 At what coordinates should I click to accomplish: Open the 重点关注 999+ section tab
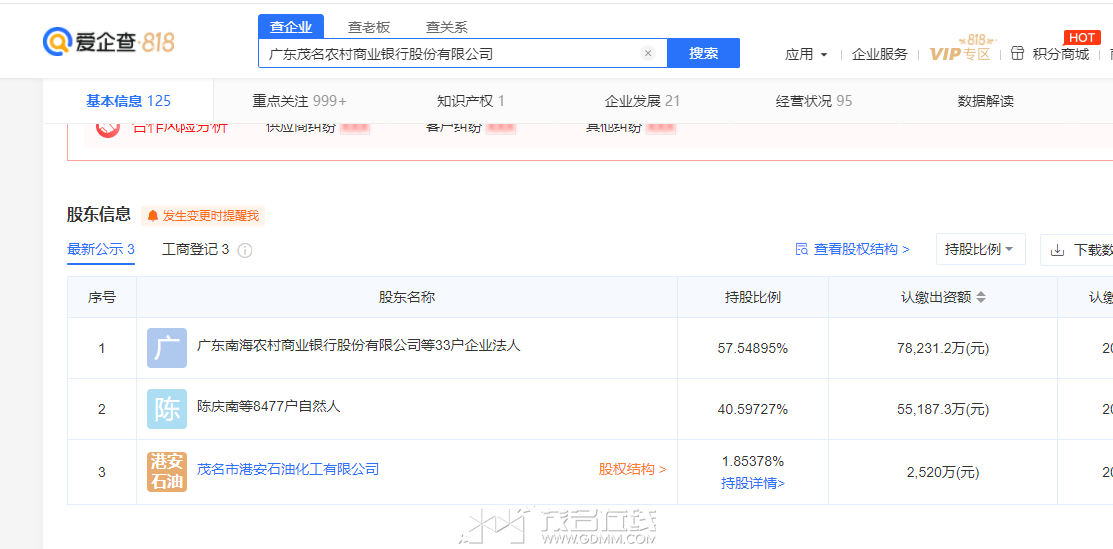click(x=300, y=101)
